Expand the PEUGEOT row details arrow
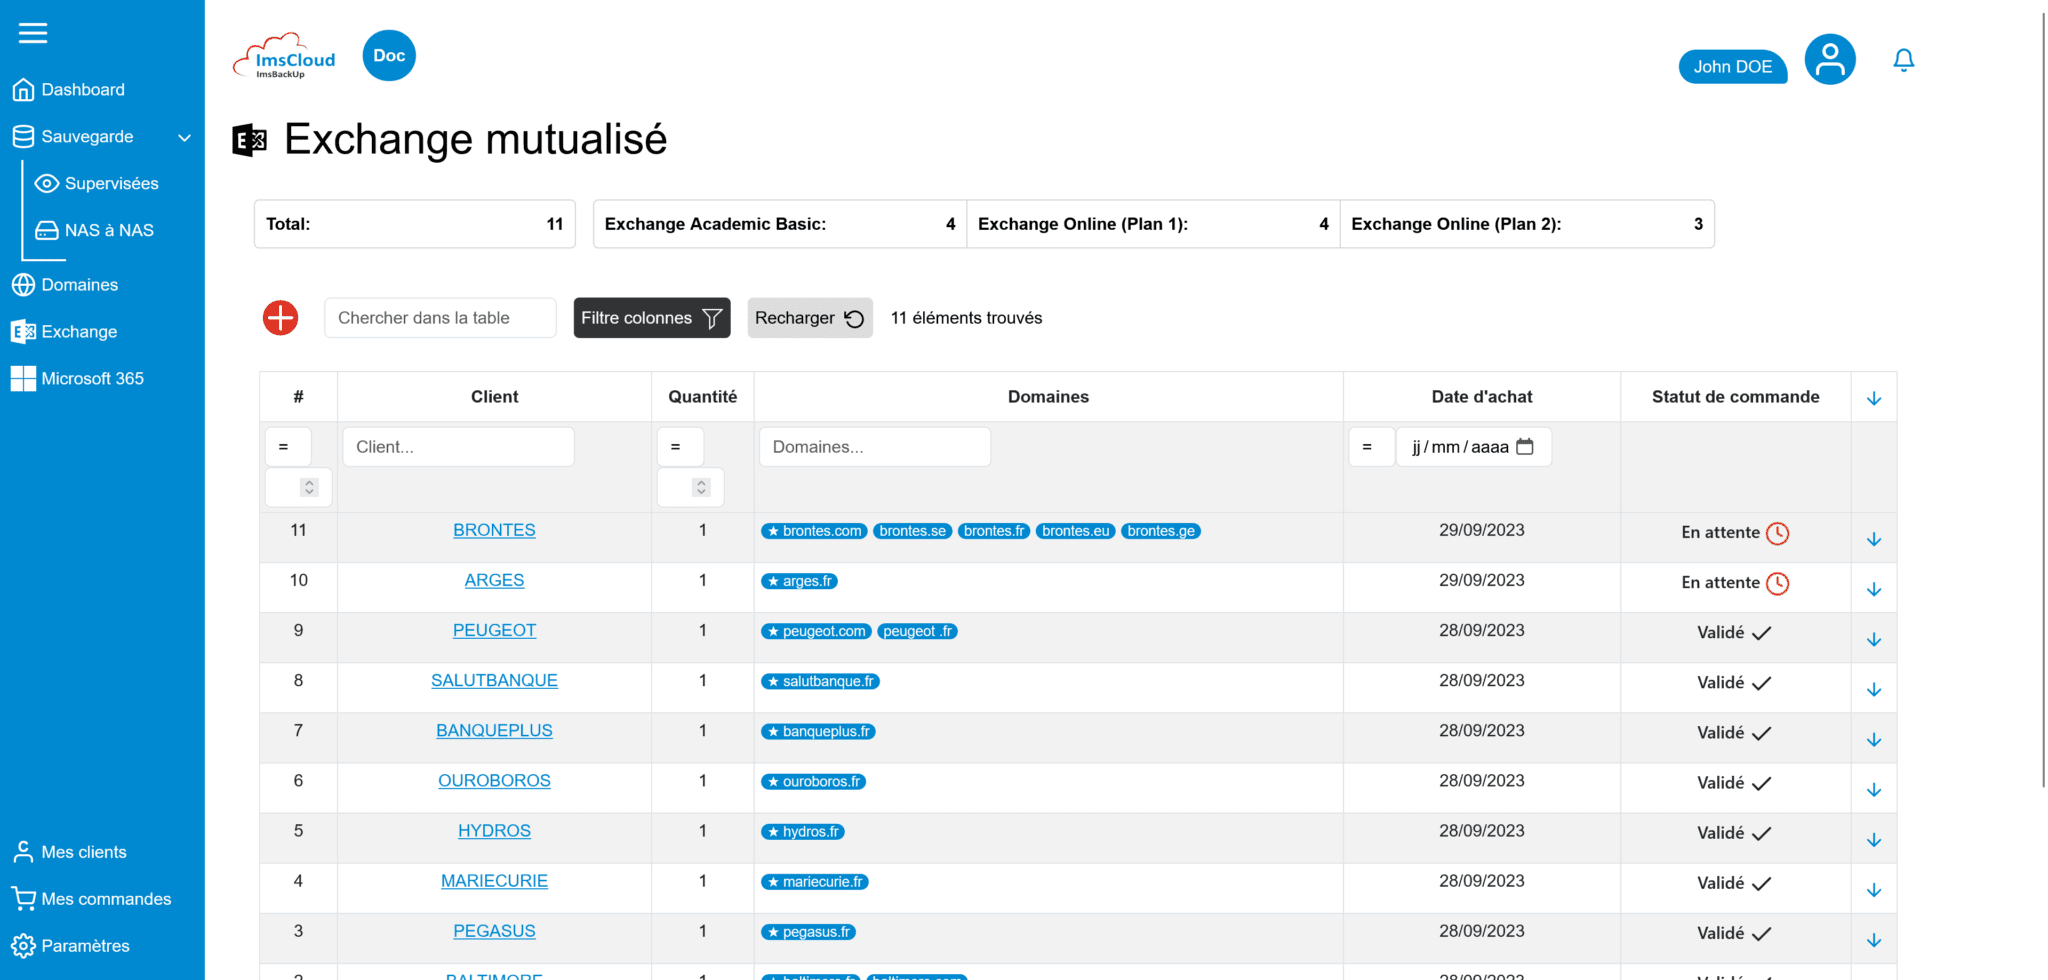The width and height of the screenshot is (2048, 980). (x=1873, y=640)
